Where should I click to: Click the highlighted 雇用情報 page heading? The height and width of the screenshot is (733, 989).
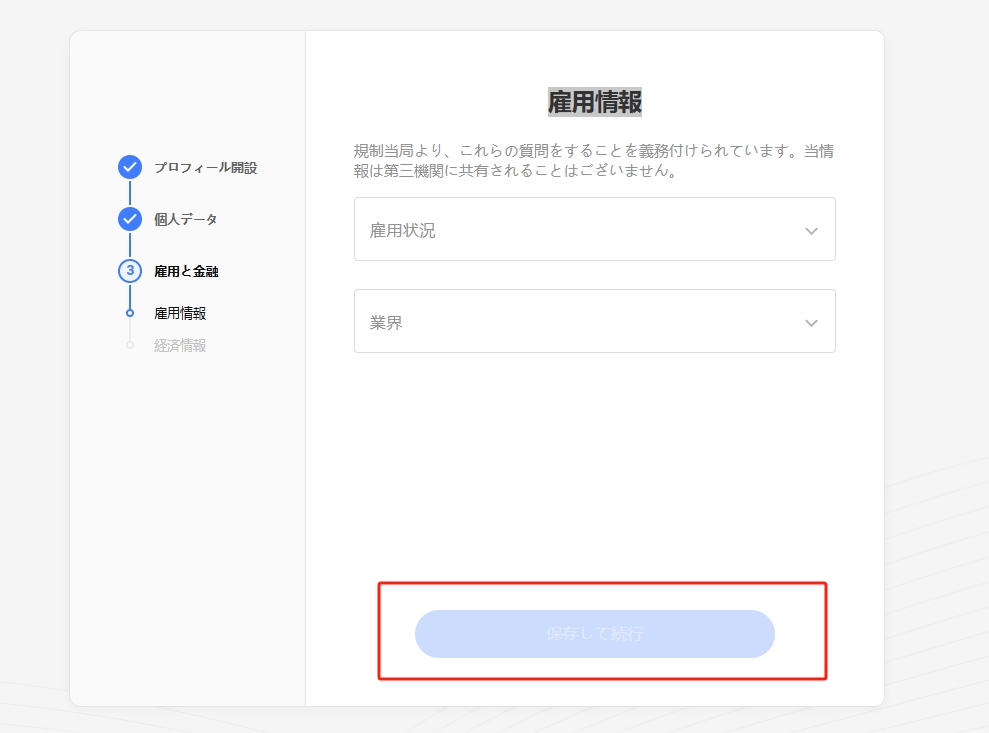point(594,102)
